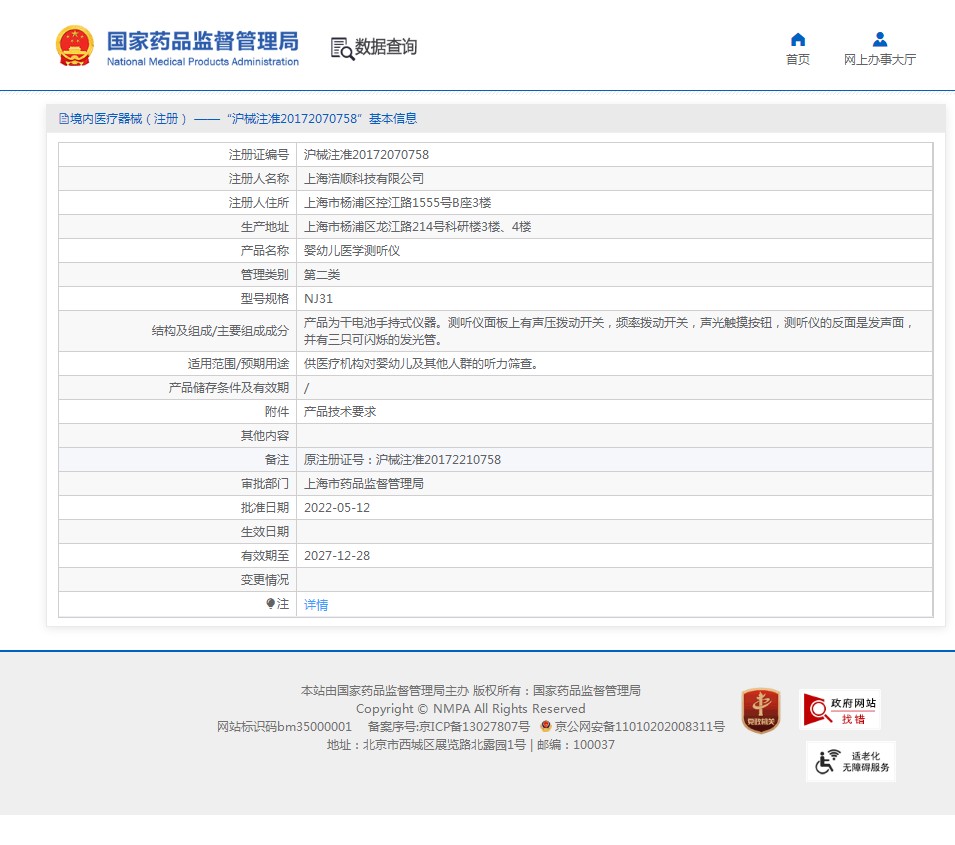Open the 政府网站找错 badge
955x845 pixels.
[840, 710]
